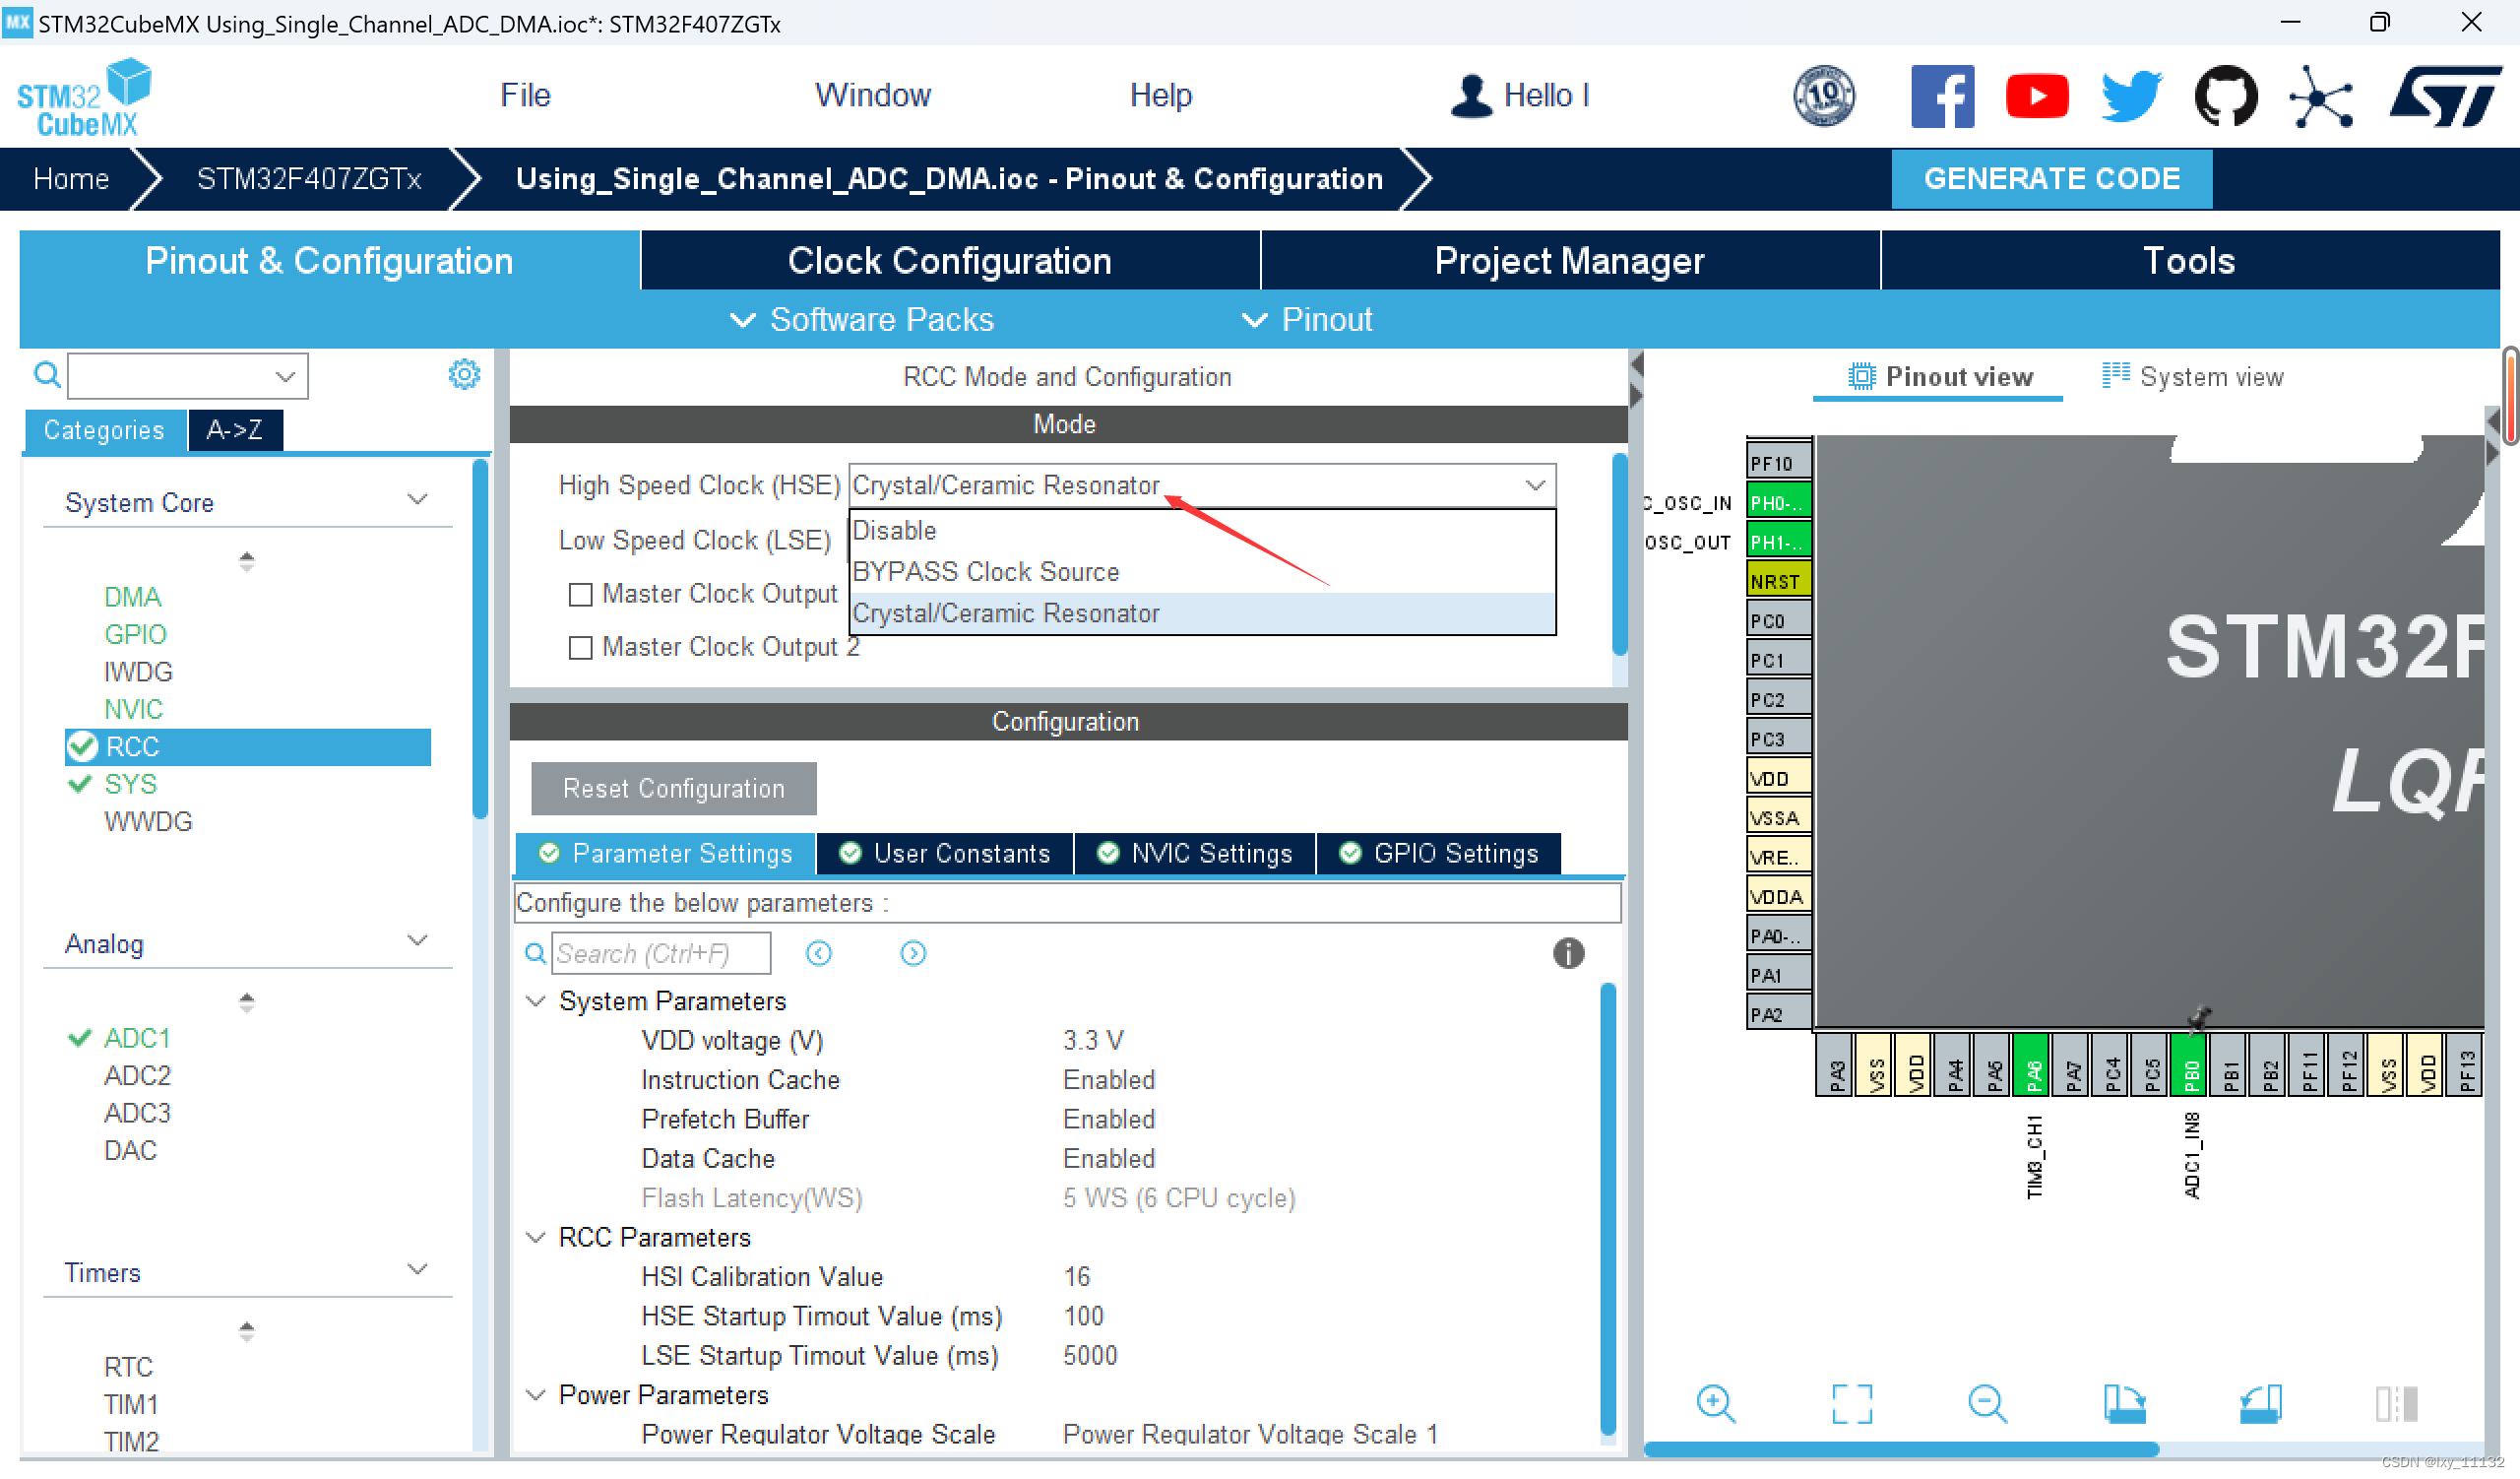Click the settings gear icon in categories panel
The image size is (2520, 1479).
coord(464,375)
